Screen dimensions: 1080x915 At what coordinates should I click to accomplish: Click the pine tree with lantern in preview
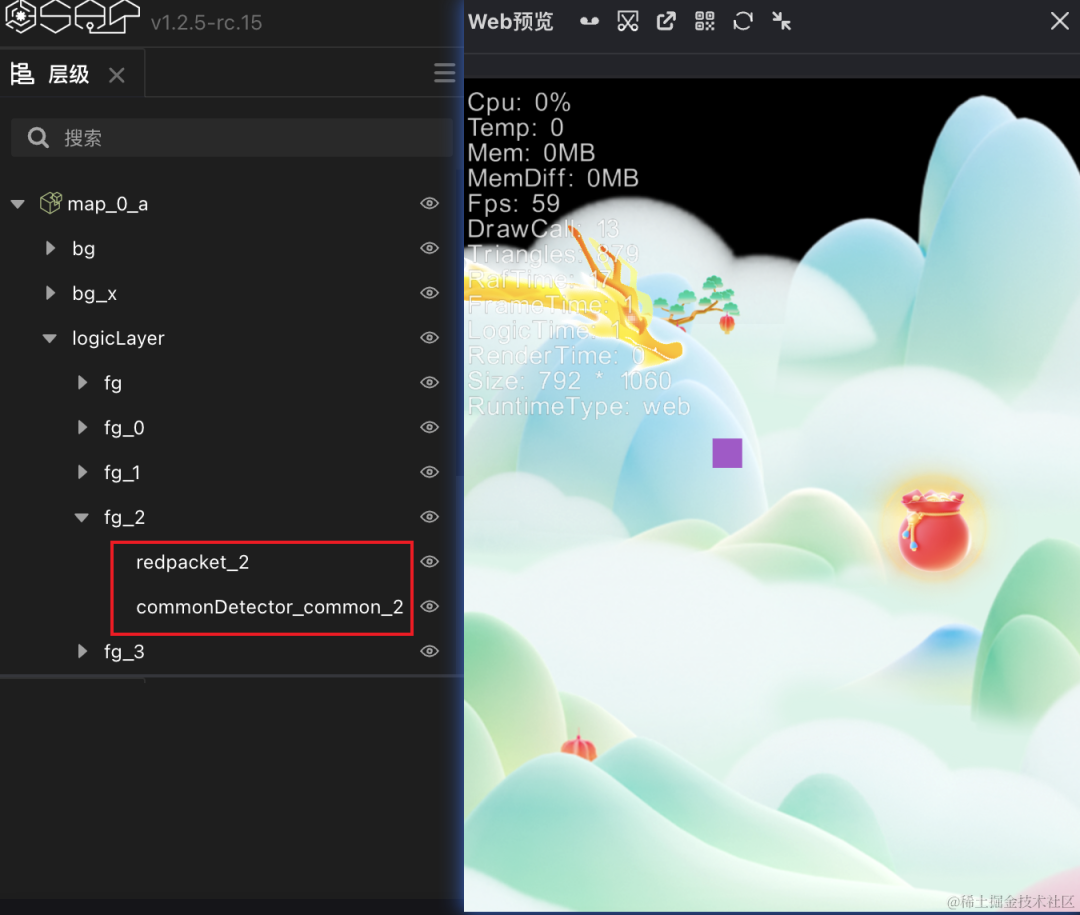tap(697, 303)
